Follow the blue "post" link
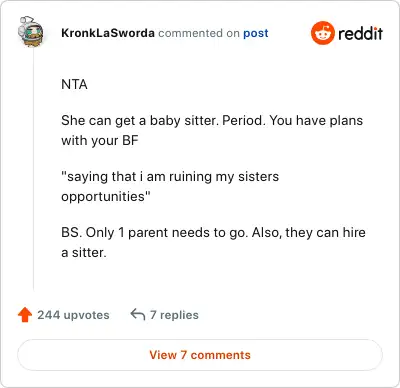400x388 pixels. tap(256, 34)
